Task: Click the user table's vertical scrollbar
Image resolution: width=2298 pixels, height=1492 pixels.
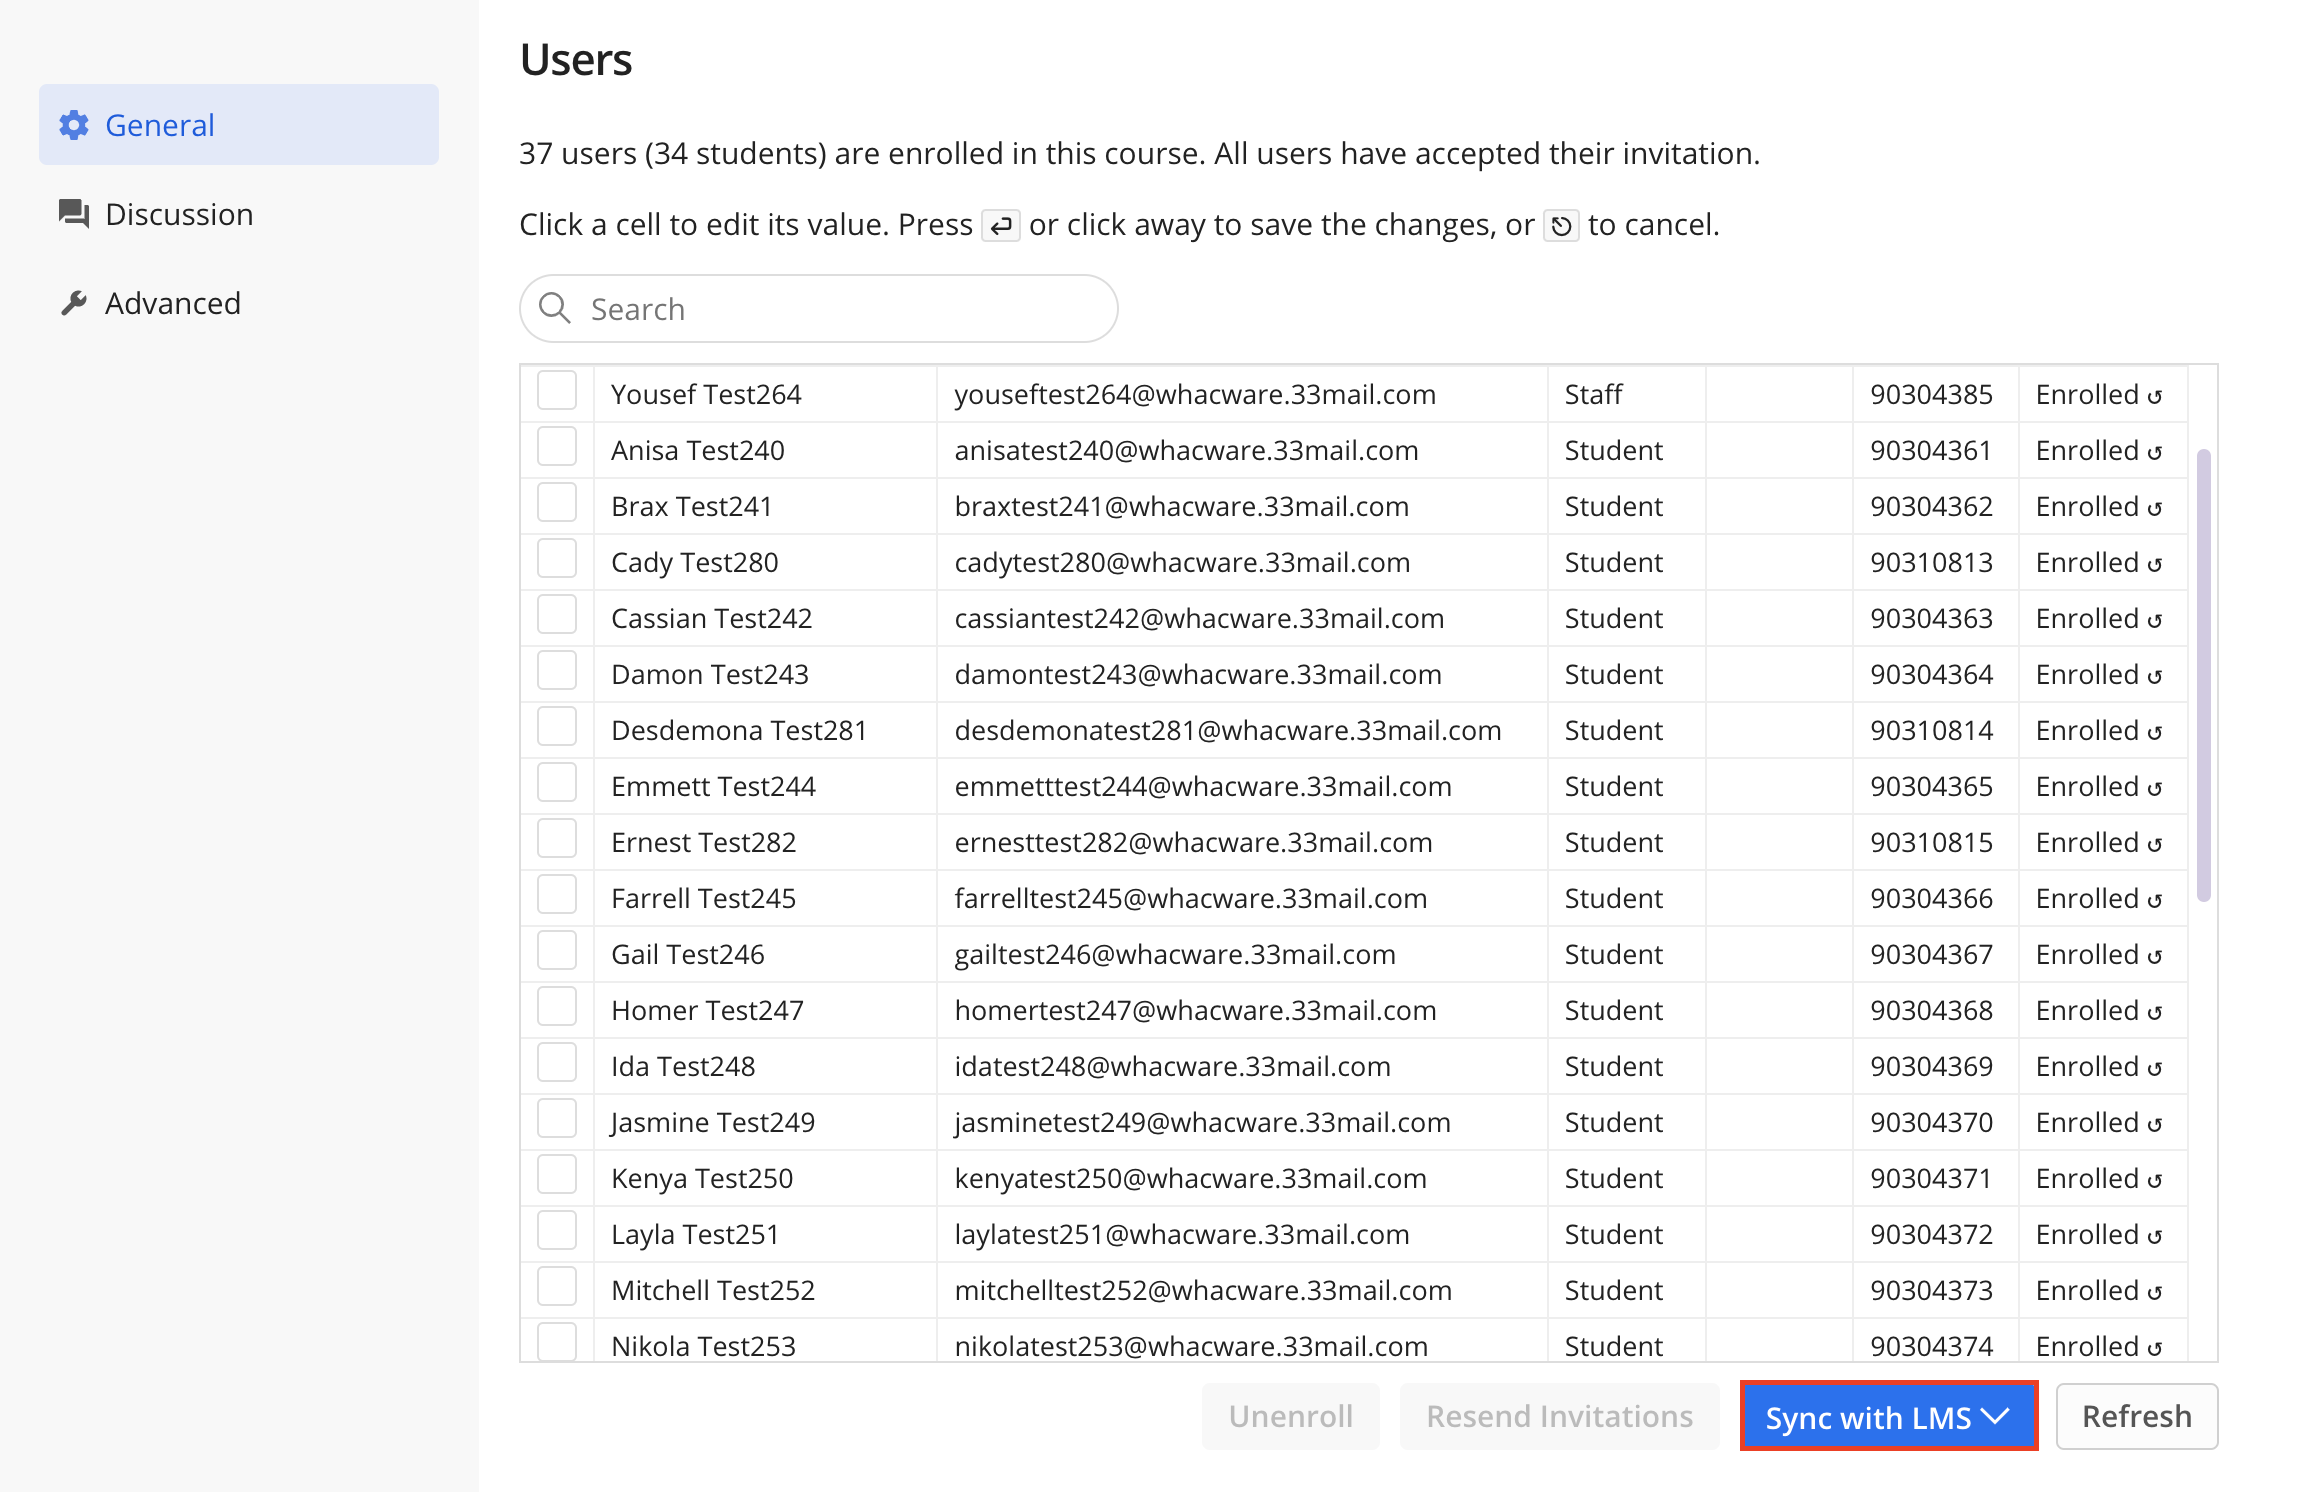Action: click(2203, 675)
